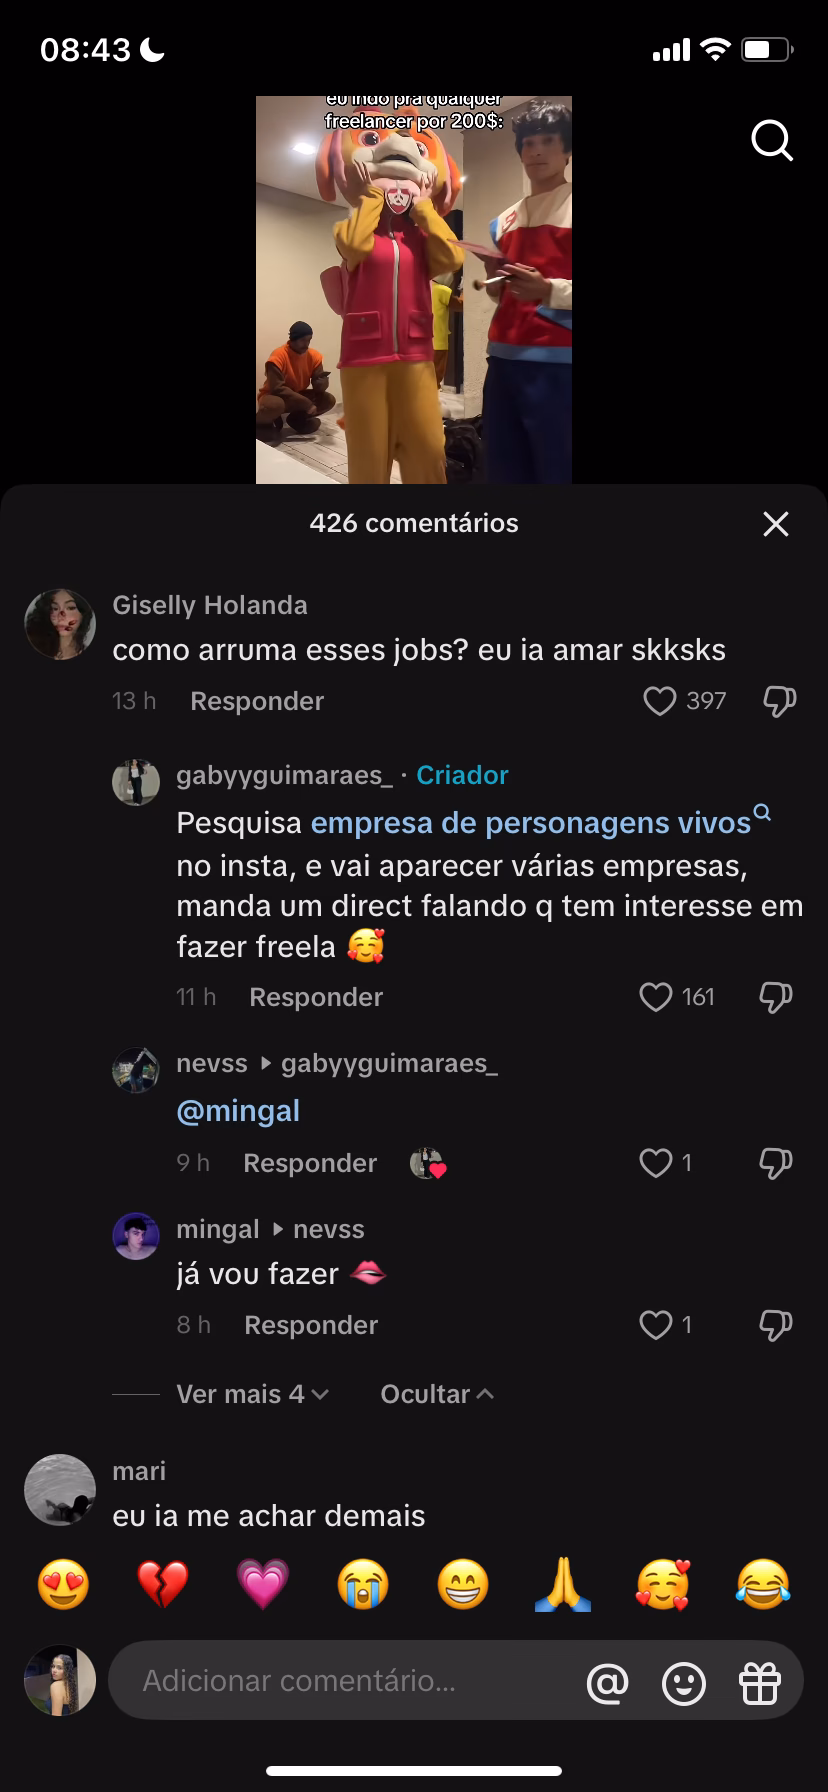The image size is (828, 1792).
Task: Open mention @ icon in comment bar
Action: pyautogui.click(x=607, y=1684)
